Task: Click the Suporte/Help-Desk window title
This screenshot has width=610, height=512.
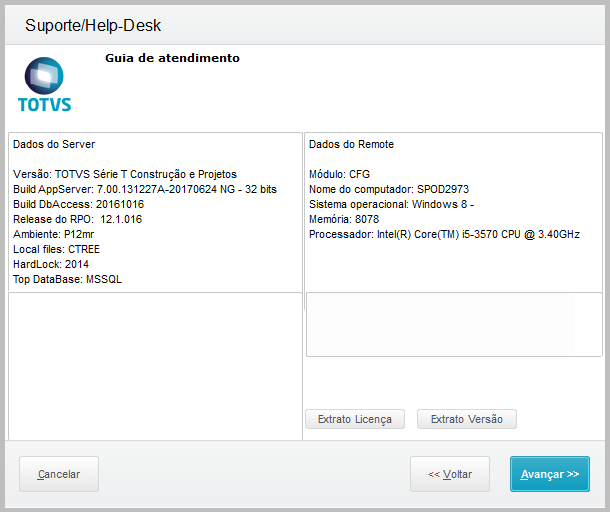Action: tap(93, 25)
